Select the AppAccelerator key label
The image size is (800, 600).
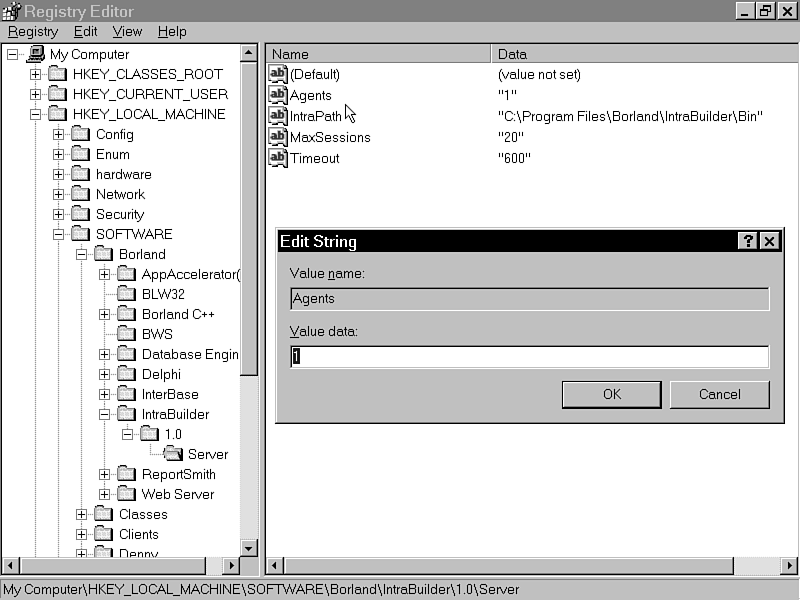[x=190, y=274]
